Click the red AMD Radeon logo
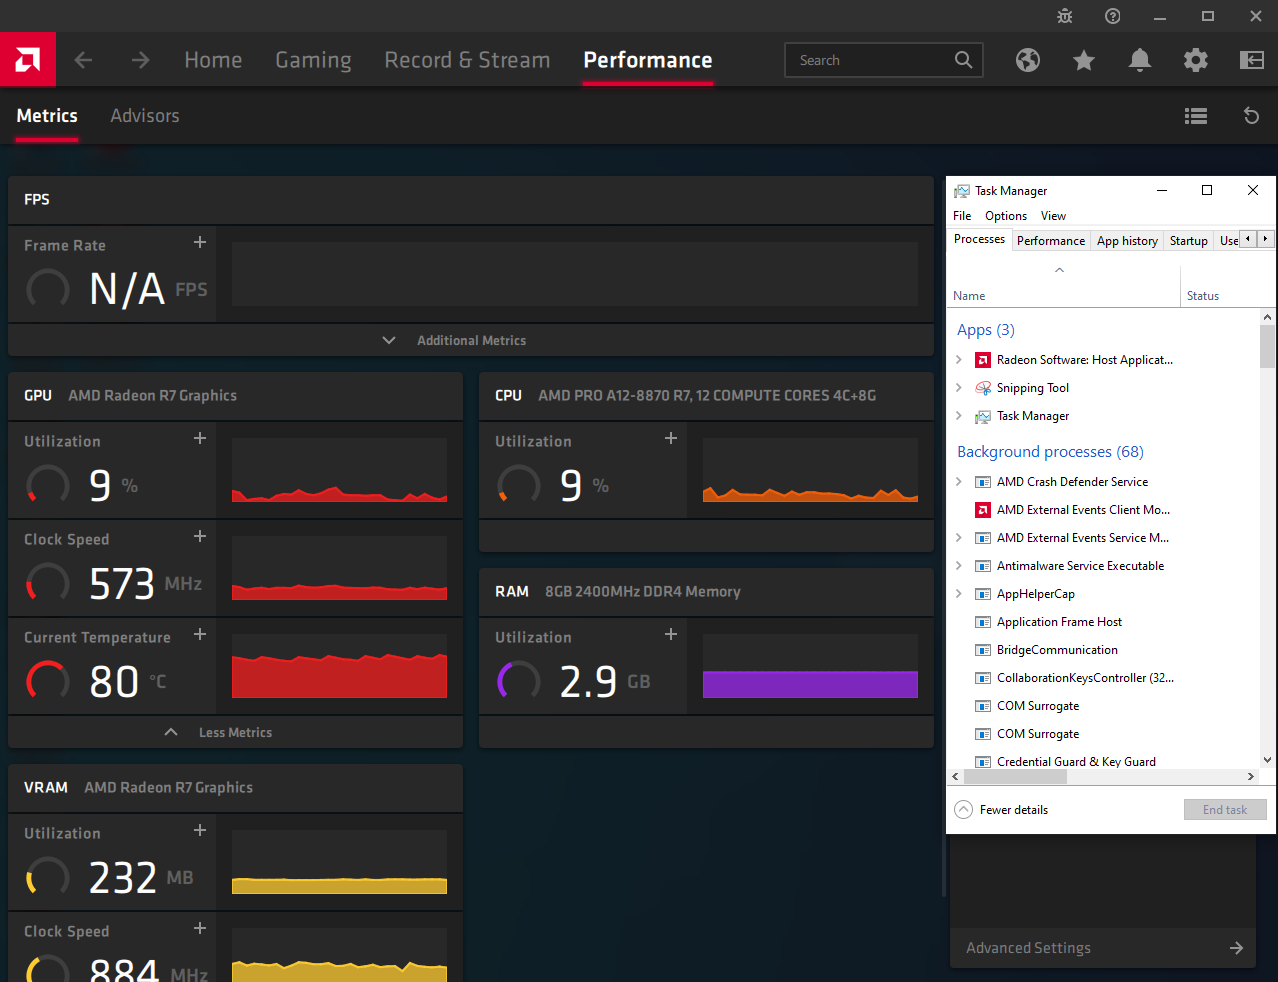The image size is (1278, 982). tap(28, 59)
